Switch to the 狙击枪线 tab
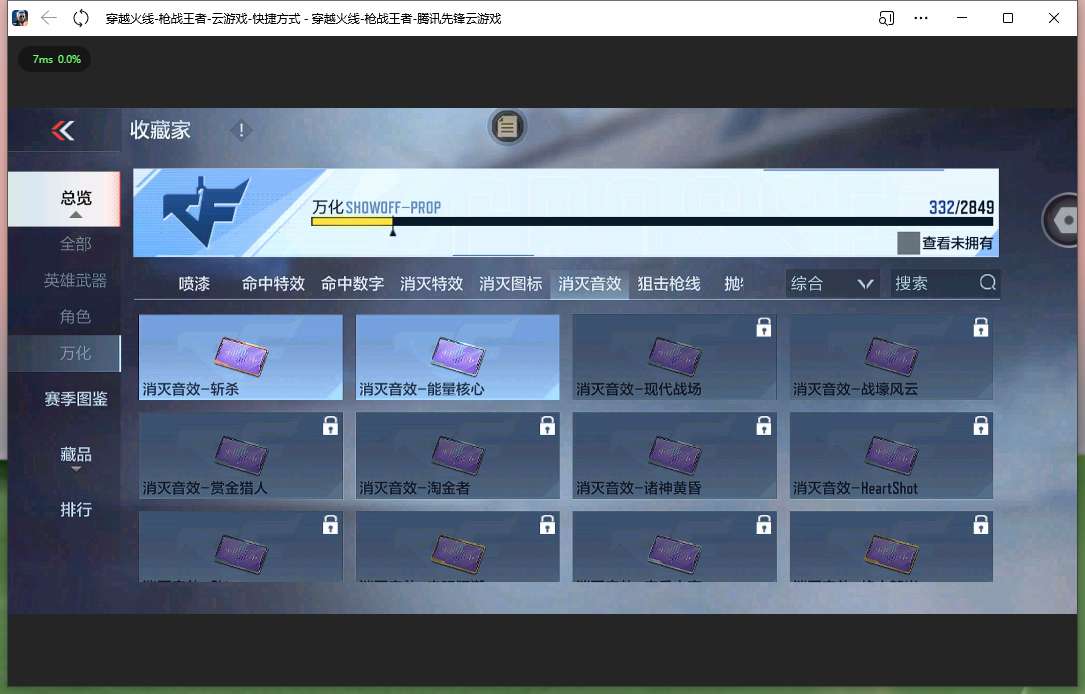The image size is (1085, 694). coord(668,284)
